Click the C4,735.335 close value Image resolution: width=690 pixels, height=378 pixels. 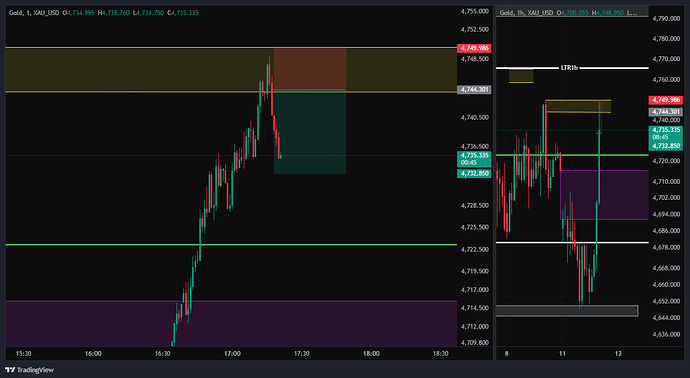[x=183, y=13]
